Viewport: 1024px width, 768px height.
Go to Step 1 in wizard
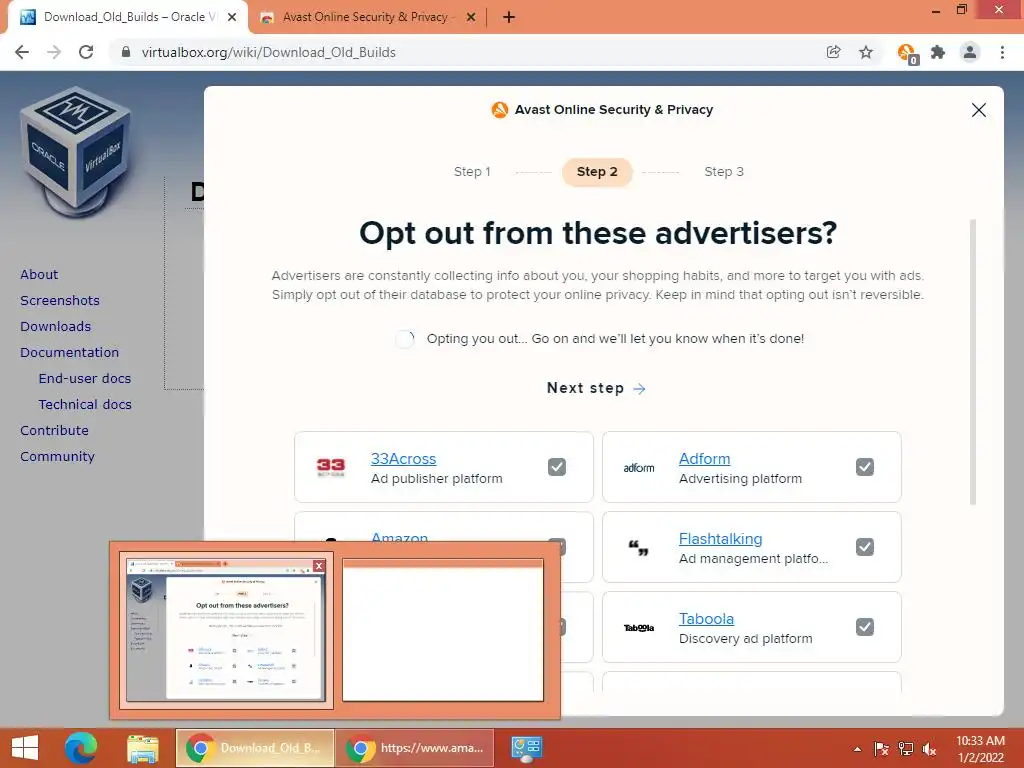[x=472, y=172]
